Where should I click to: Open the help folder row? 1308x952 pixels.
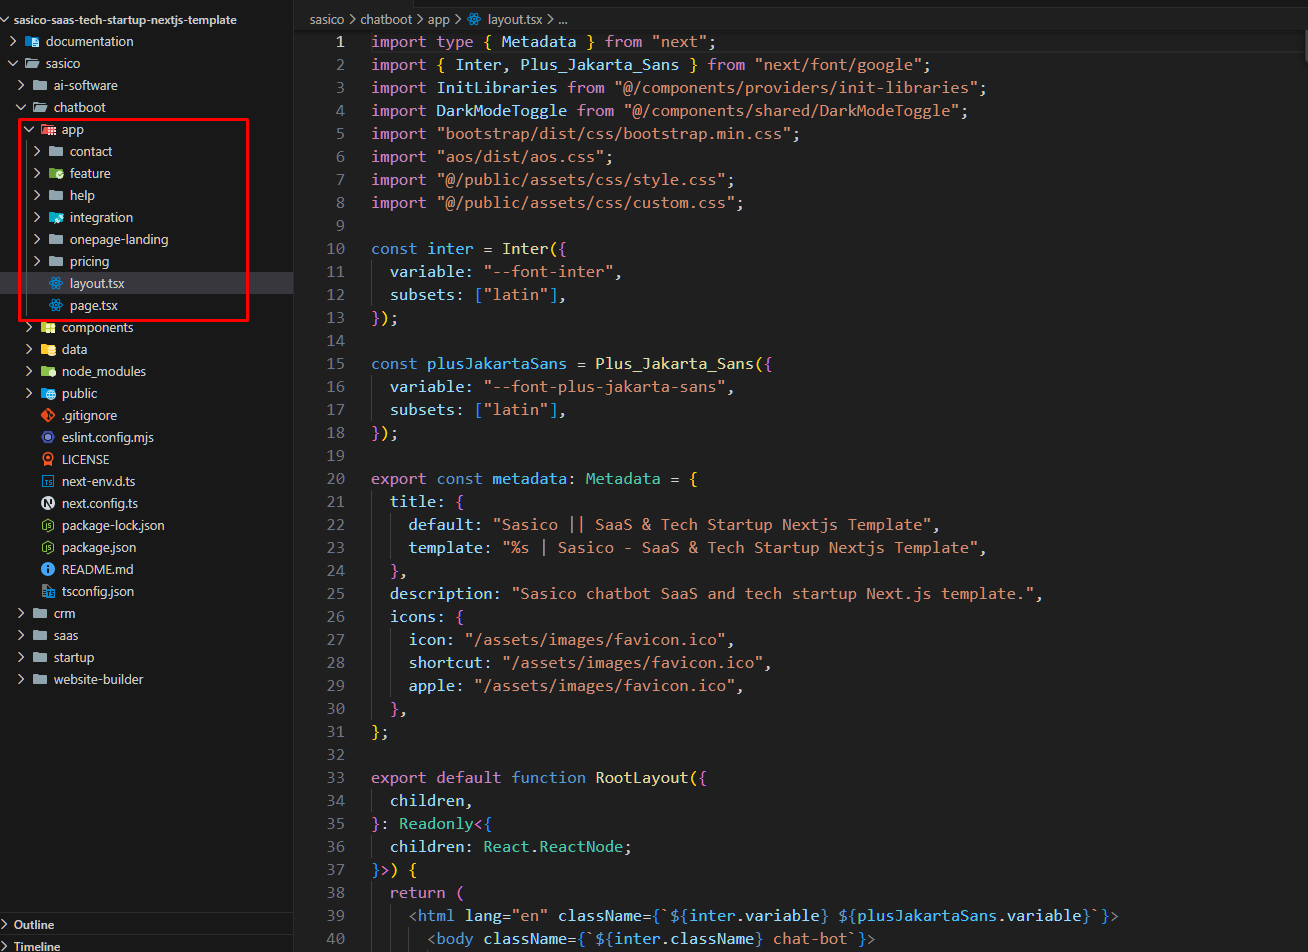click(x=146, y=195)
